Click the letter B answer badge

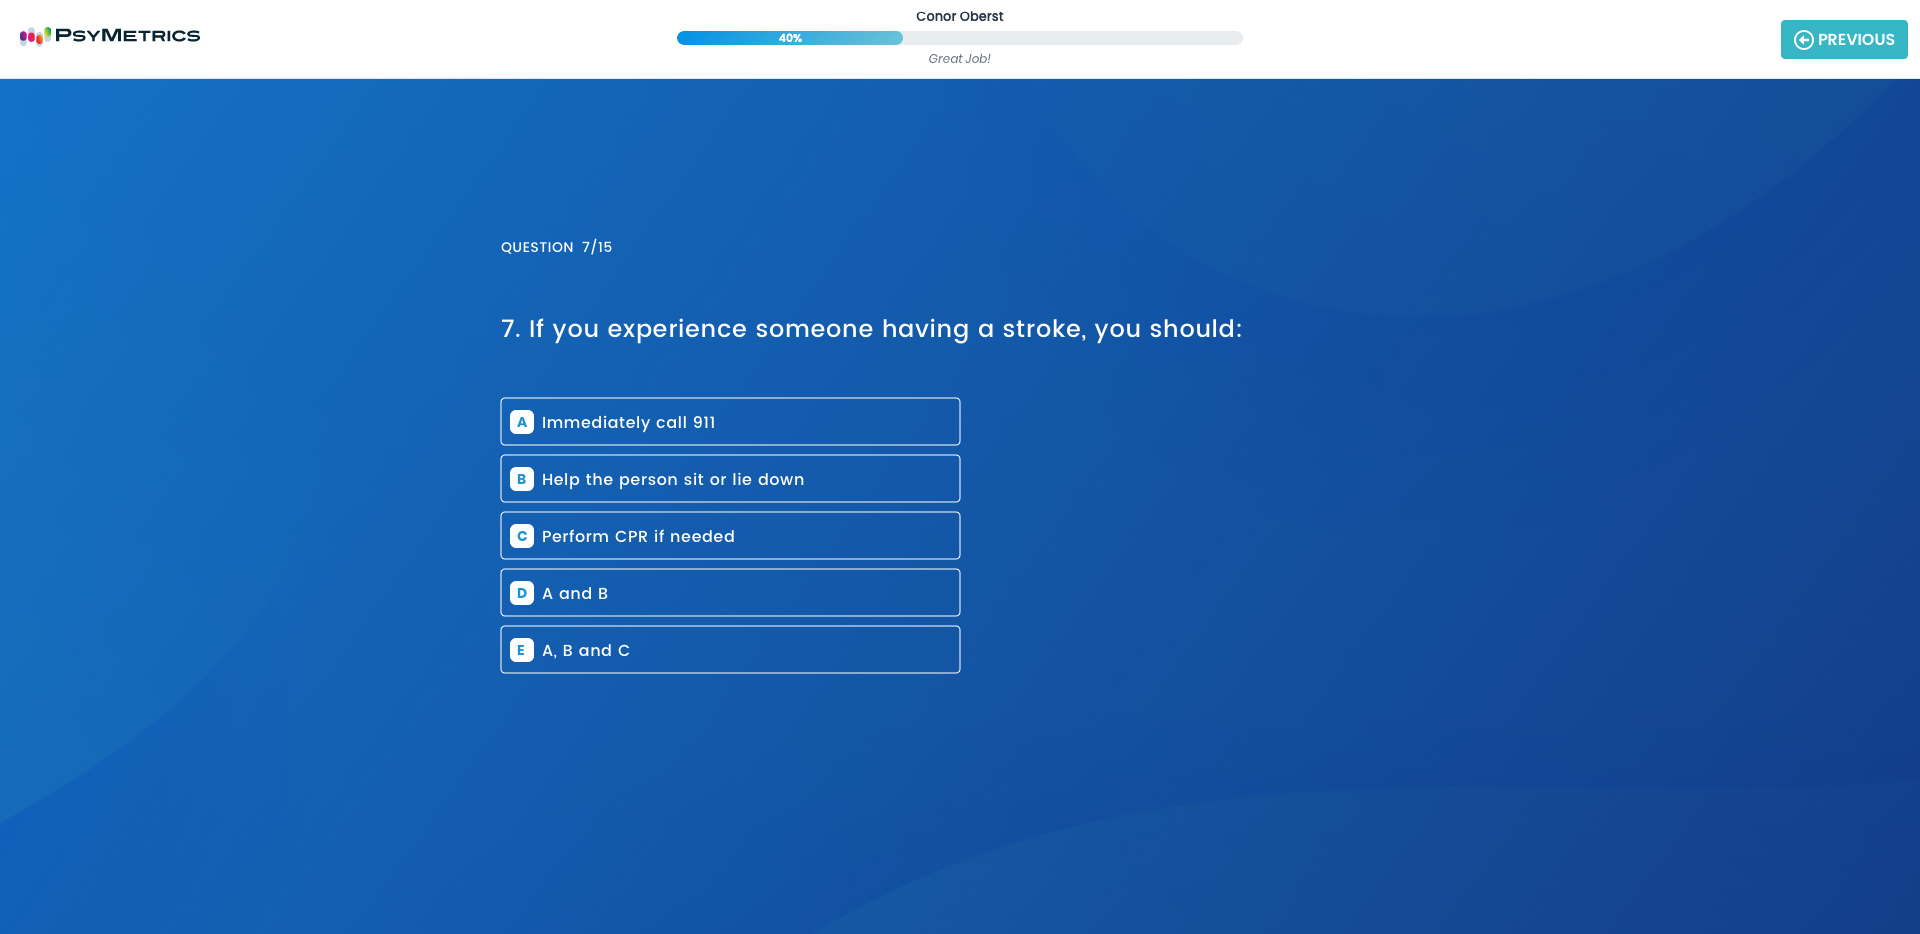click(522, 479)
